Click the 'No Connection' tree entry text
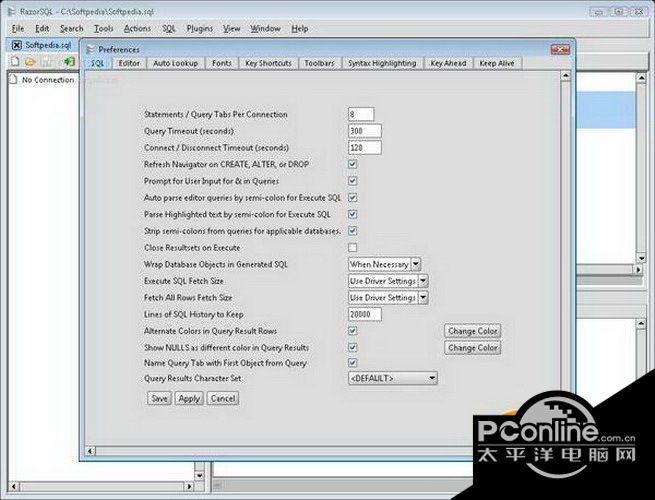 48,80
